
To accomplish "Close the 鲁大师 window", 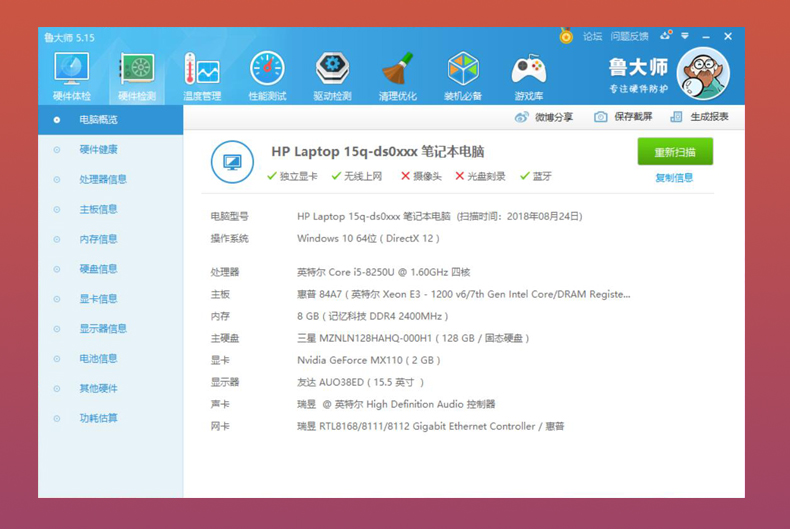I will 728,36.
